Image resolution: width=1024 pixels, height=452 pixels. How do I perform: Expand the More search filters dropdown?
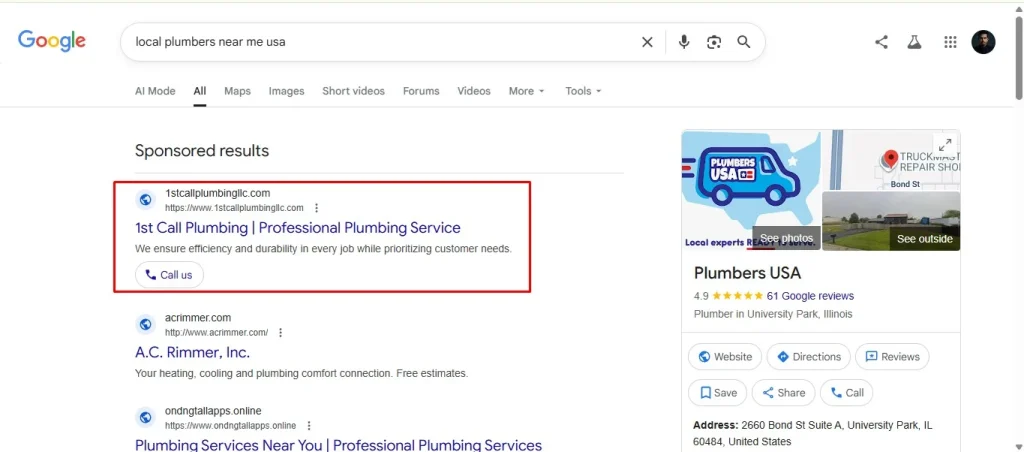pos(526,91)
